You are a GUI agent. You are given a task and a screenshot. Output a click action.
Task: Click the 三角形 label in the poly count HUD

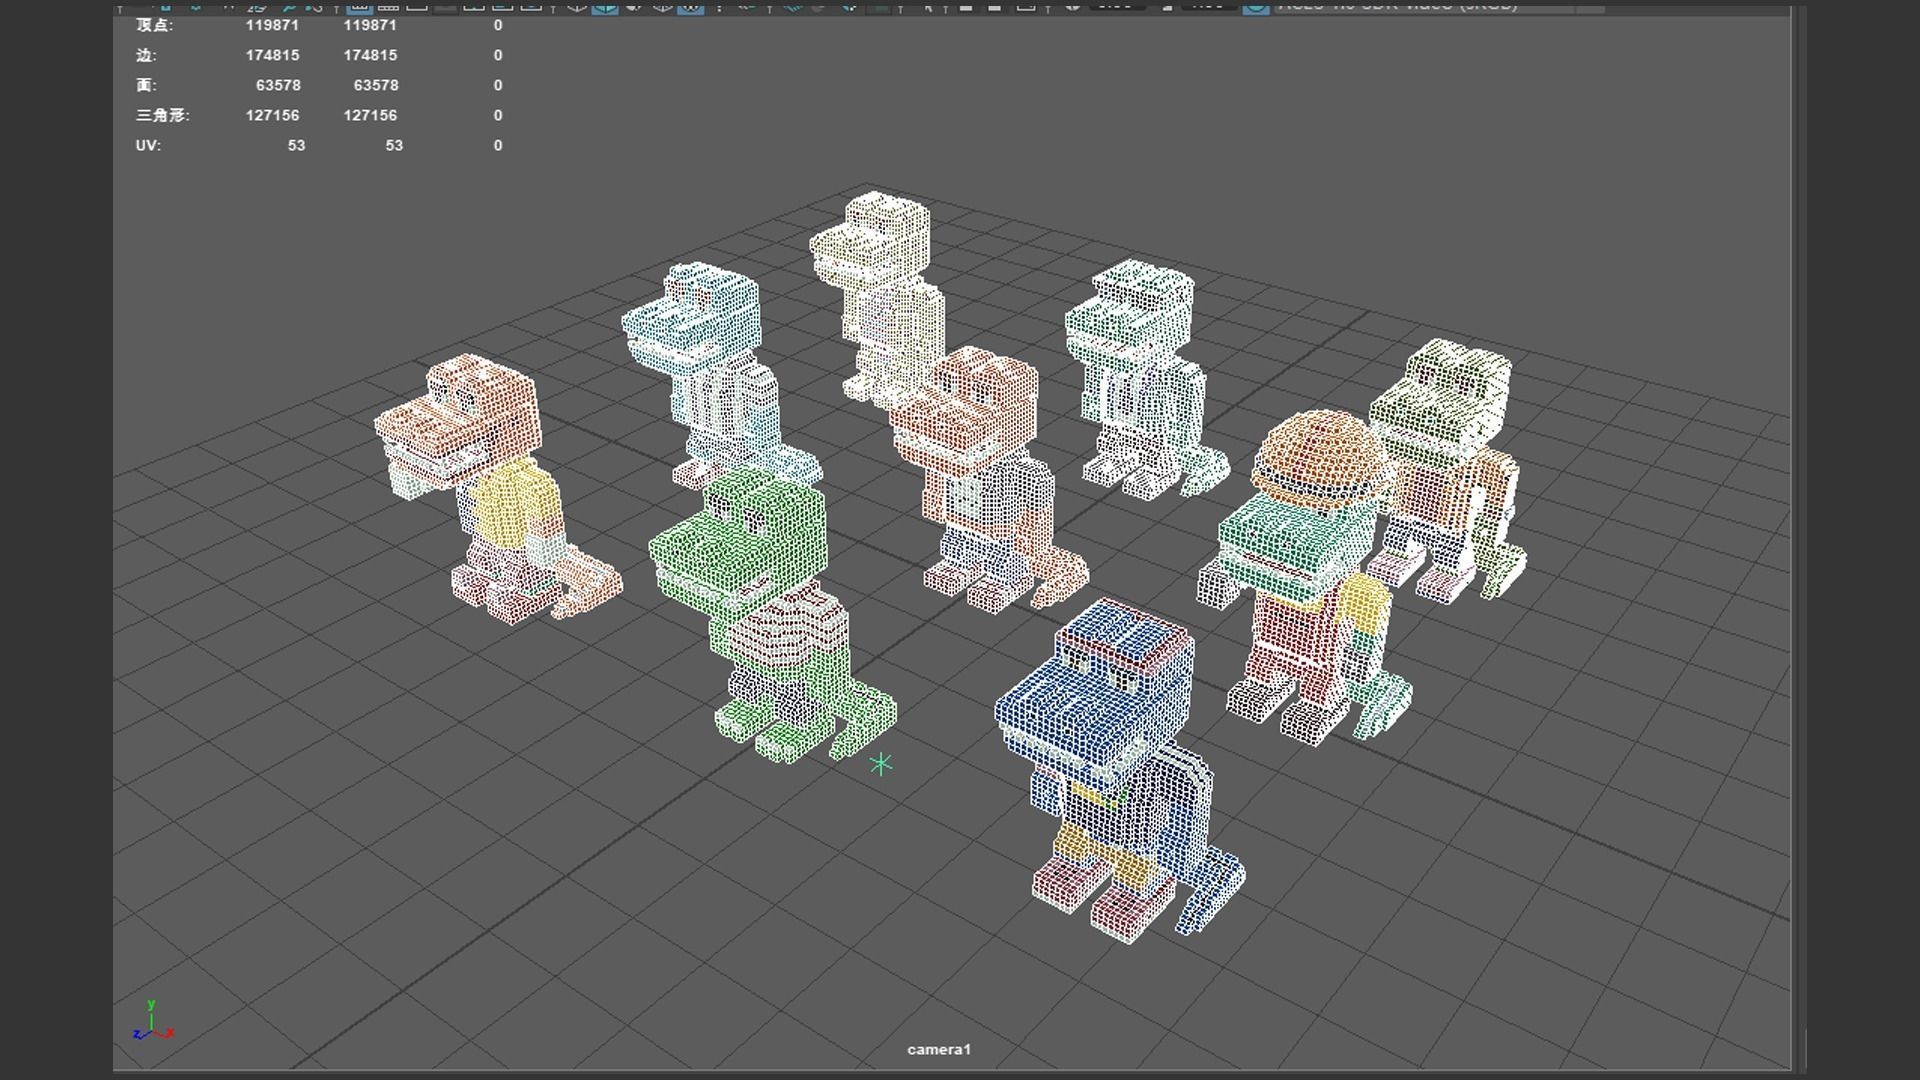coord(162,115)
